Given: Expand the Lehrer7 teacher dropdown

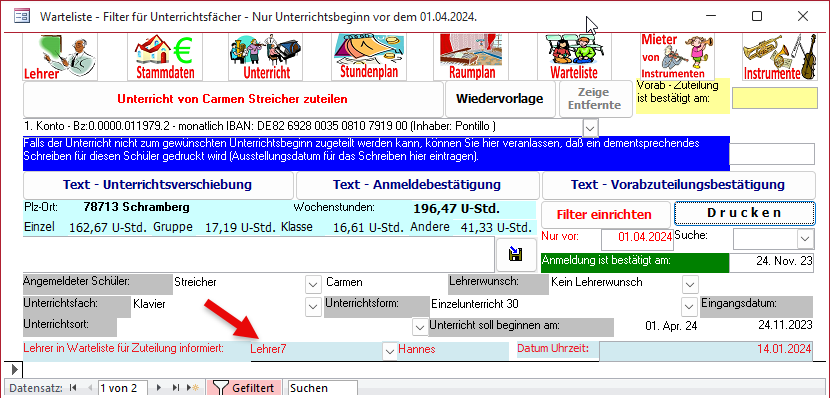Looking at the screenshot, I should tap(390, 350).
